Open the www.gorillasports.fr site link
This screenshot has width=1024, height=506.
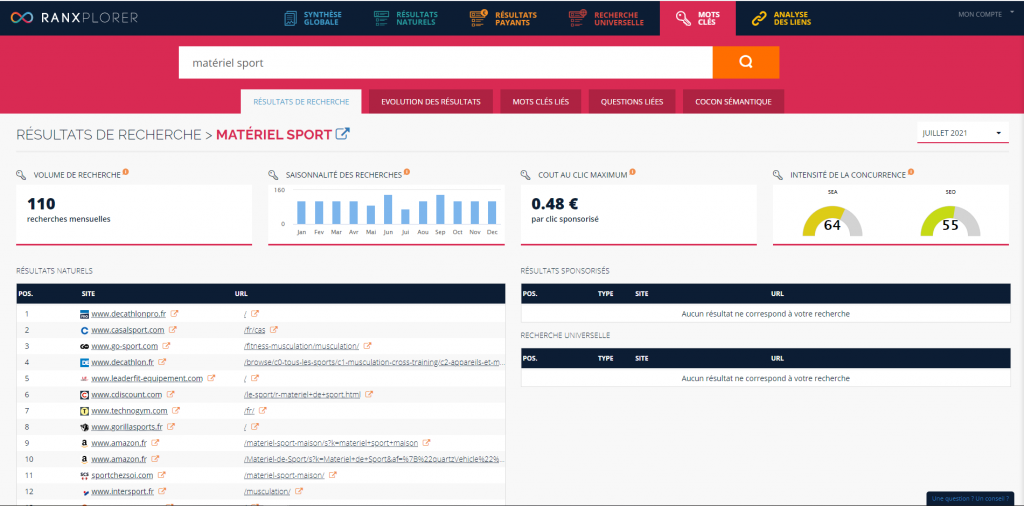tap(127, 427)
